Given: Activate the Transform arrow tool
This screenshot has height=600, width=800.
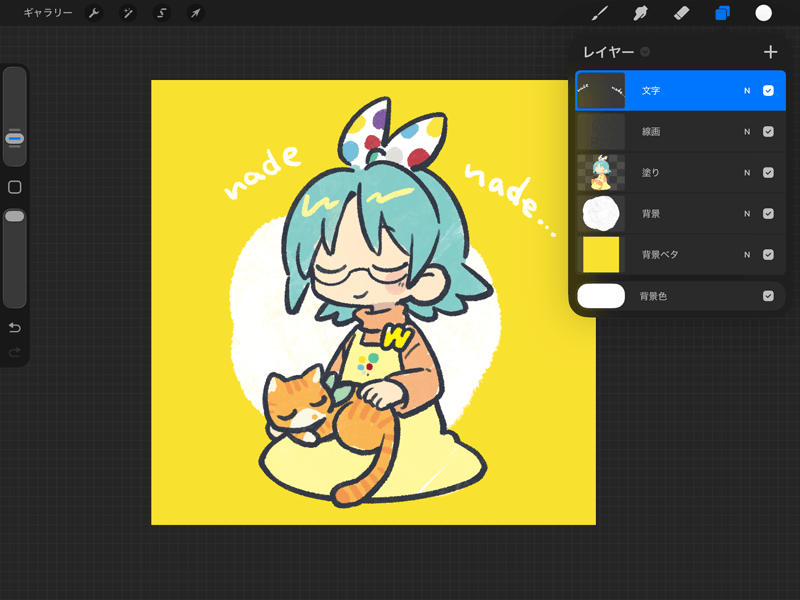Looking at the screenshot, I should point(195,13).
